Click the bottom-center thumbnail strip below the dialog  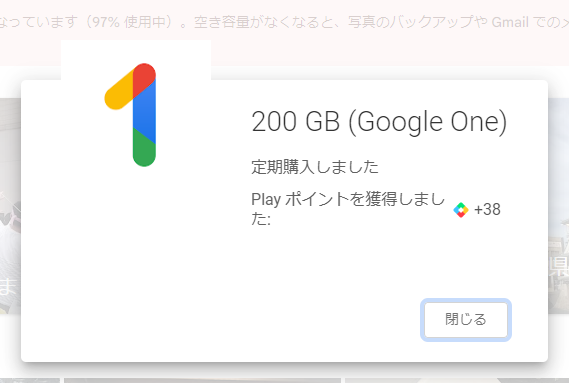(x=202, y=380)
